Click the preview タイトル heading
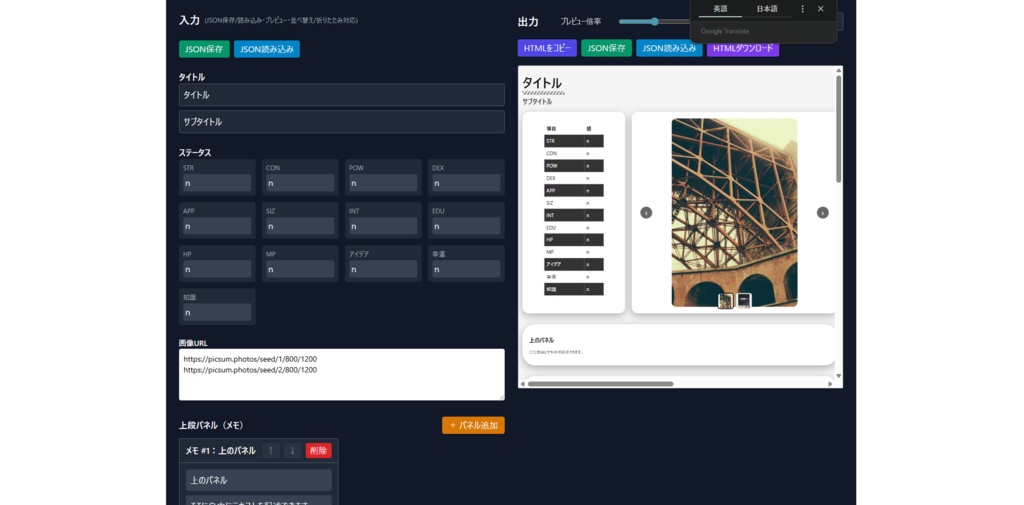Viewport: 1024px width, 505px height. (541, 83)
